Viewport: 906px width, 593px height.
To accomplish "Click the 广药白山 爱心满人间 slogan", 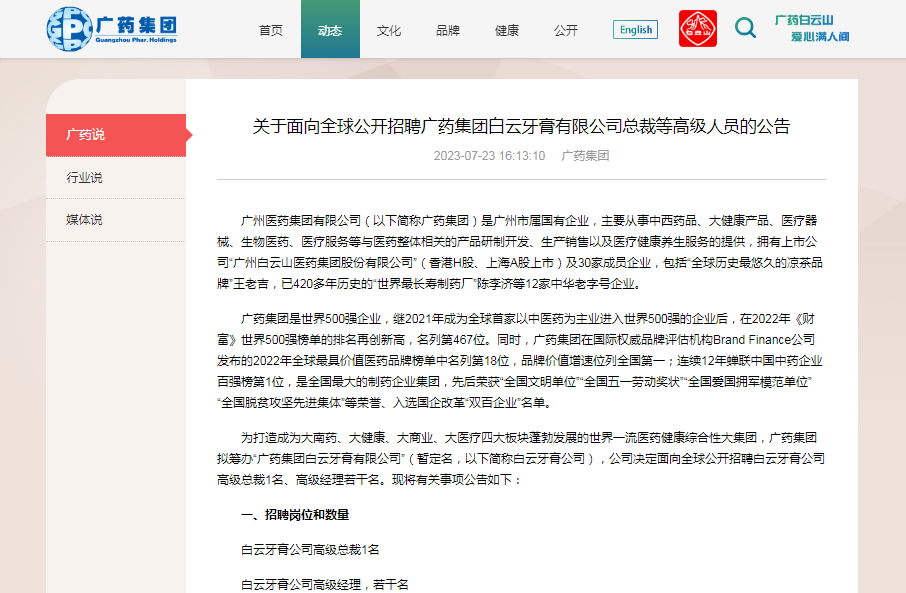I will click(812, 28).
